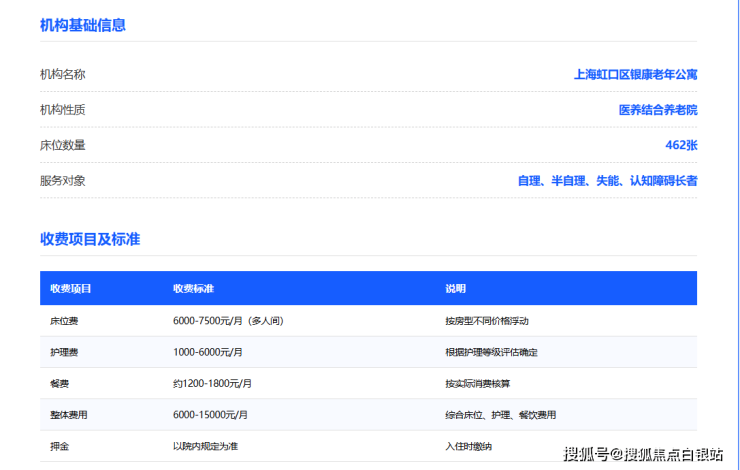
Task: Click the note 根据护理等级评估确定
Action: [491, 352]
